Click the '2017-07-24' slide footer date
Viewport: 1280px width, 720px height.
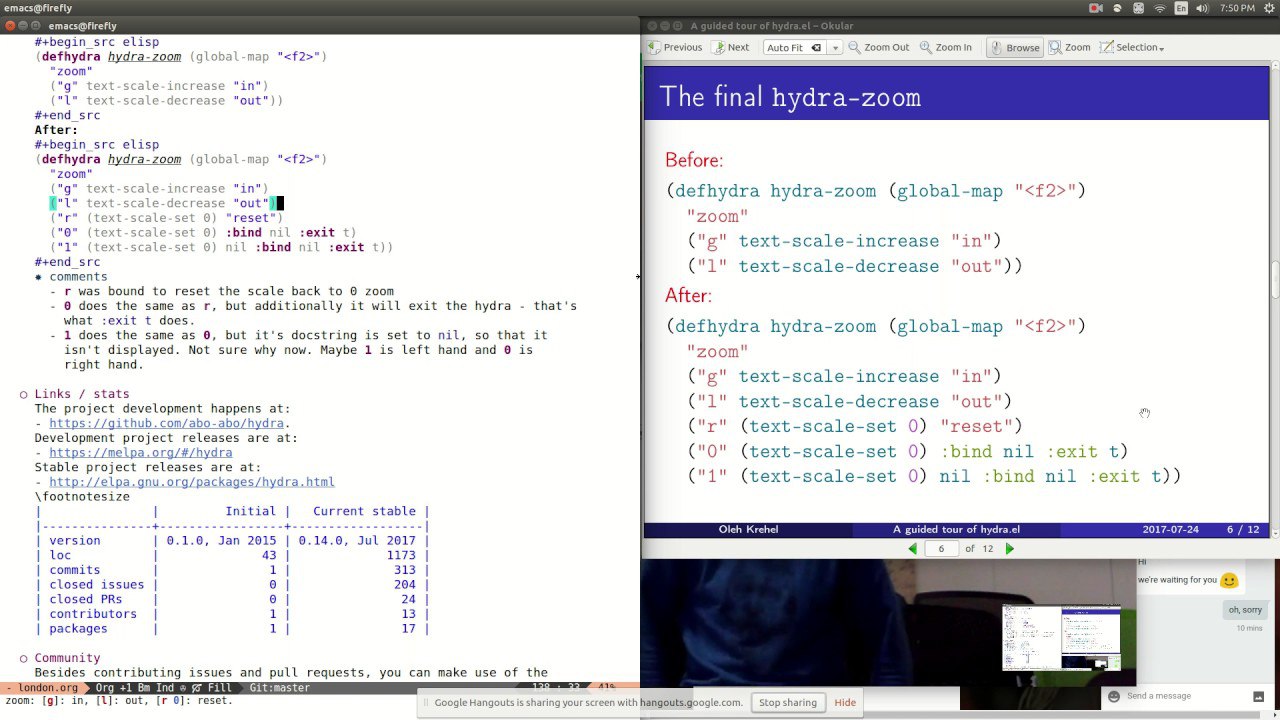click(x=1170, y=529)
